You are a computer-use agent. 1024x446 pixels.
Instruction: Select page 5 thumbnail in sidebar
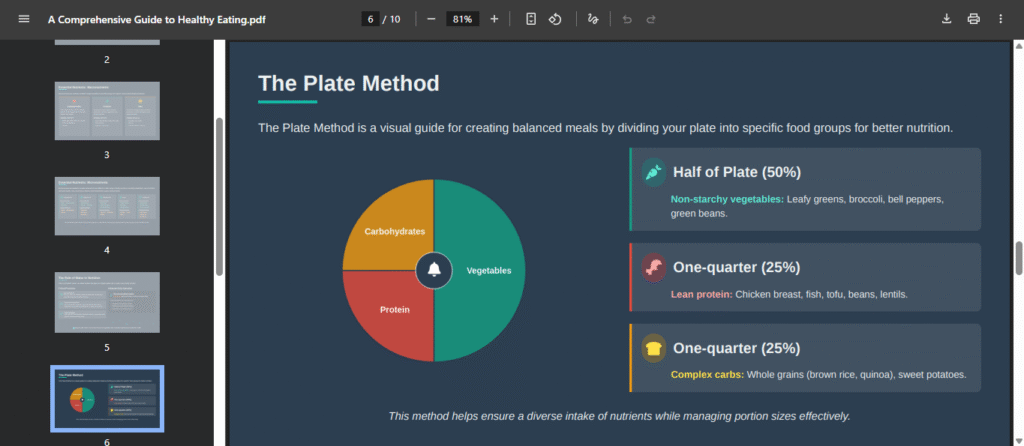tap(107, 301)
